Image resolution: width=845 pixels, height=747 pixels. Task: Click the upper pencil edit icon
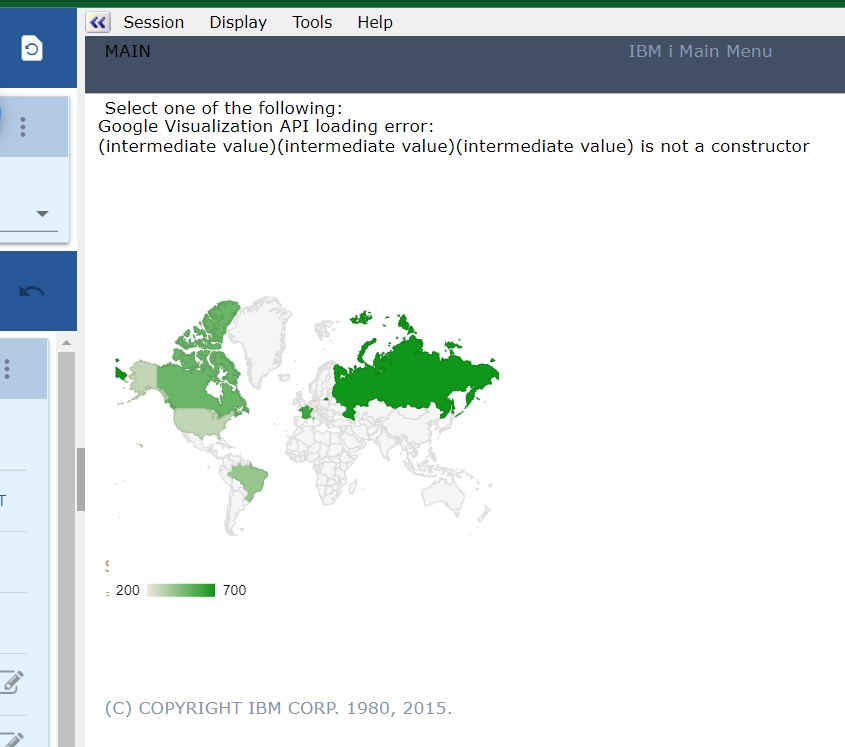12,682
